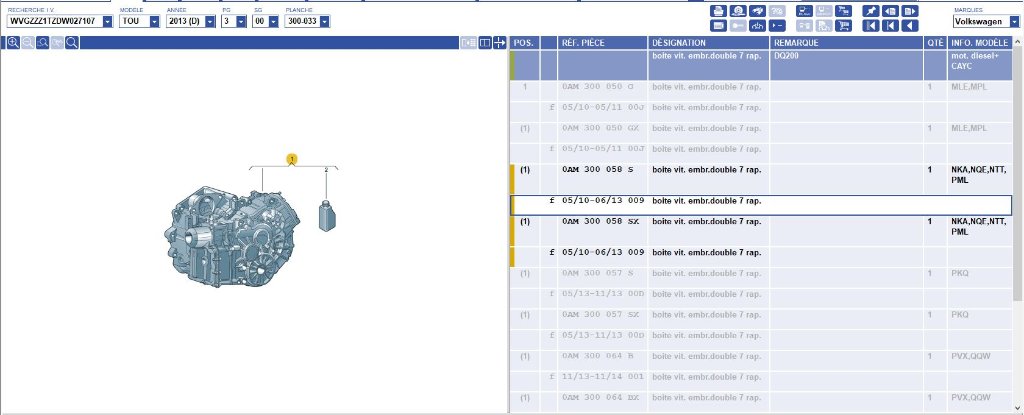The width and height of the screenshot is (1024, 415).
Task: Click the RÉF. PIÈCE column header
Action: coord(602,43)
